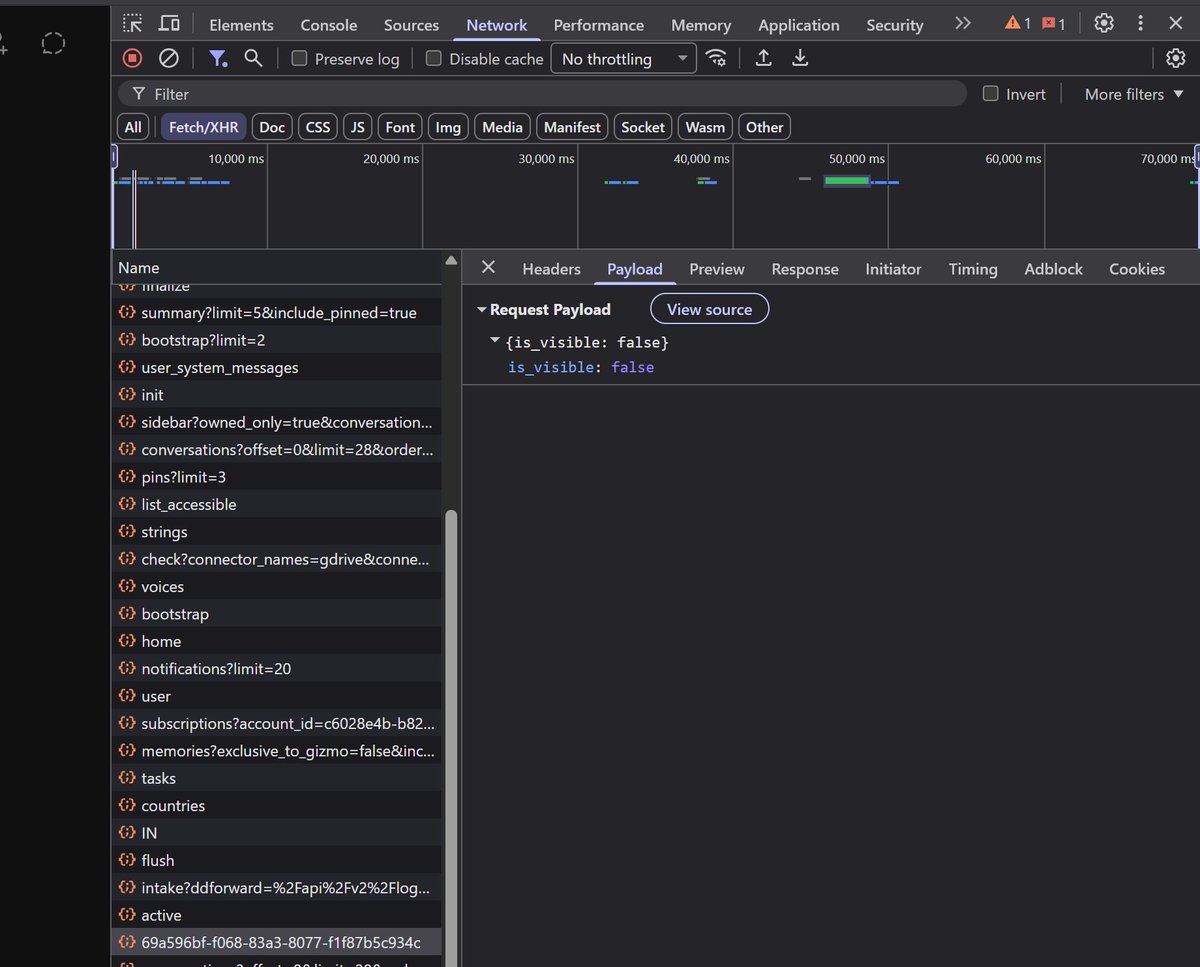Screen dimensions: 1200x967
Task: Click the View source button
Action: 709,309
